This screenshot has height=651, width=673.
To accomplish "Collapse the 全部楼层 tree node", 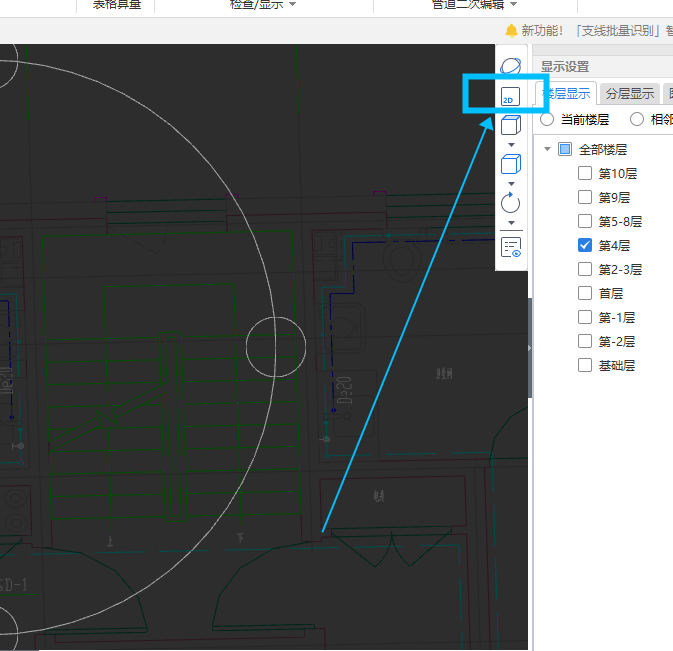I will click(547, 149).
